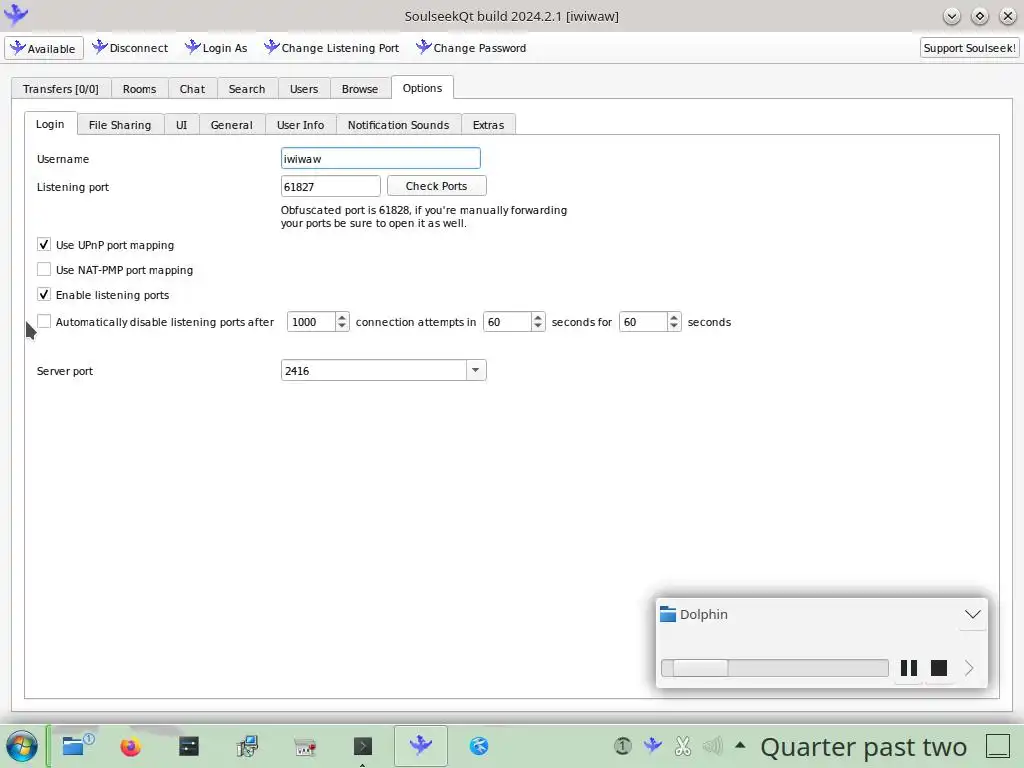This screenshot has height=768, width=1024.
Task: Launch Firefox from the taskbar
Action: point(131,746)
